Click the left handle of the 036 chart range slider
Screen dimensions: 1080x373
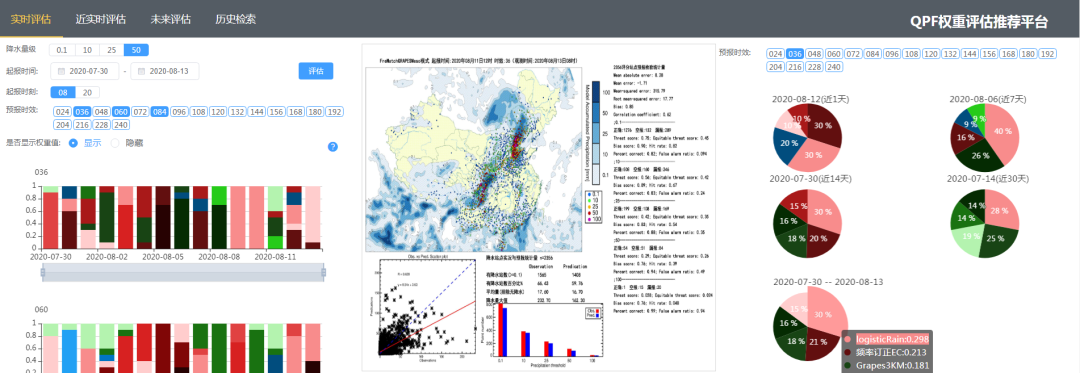tap(43, 273)
